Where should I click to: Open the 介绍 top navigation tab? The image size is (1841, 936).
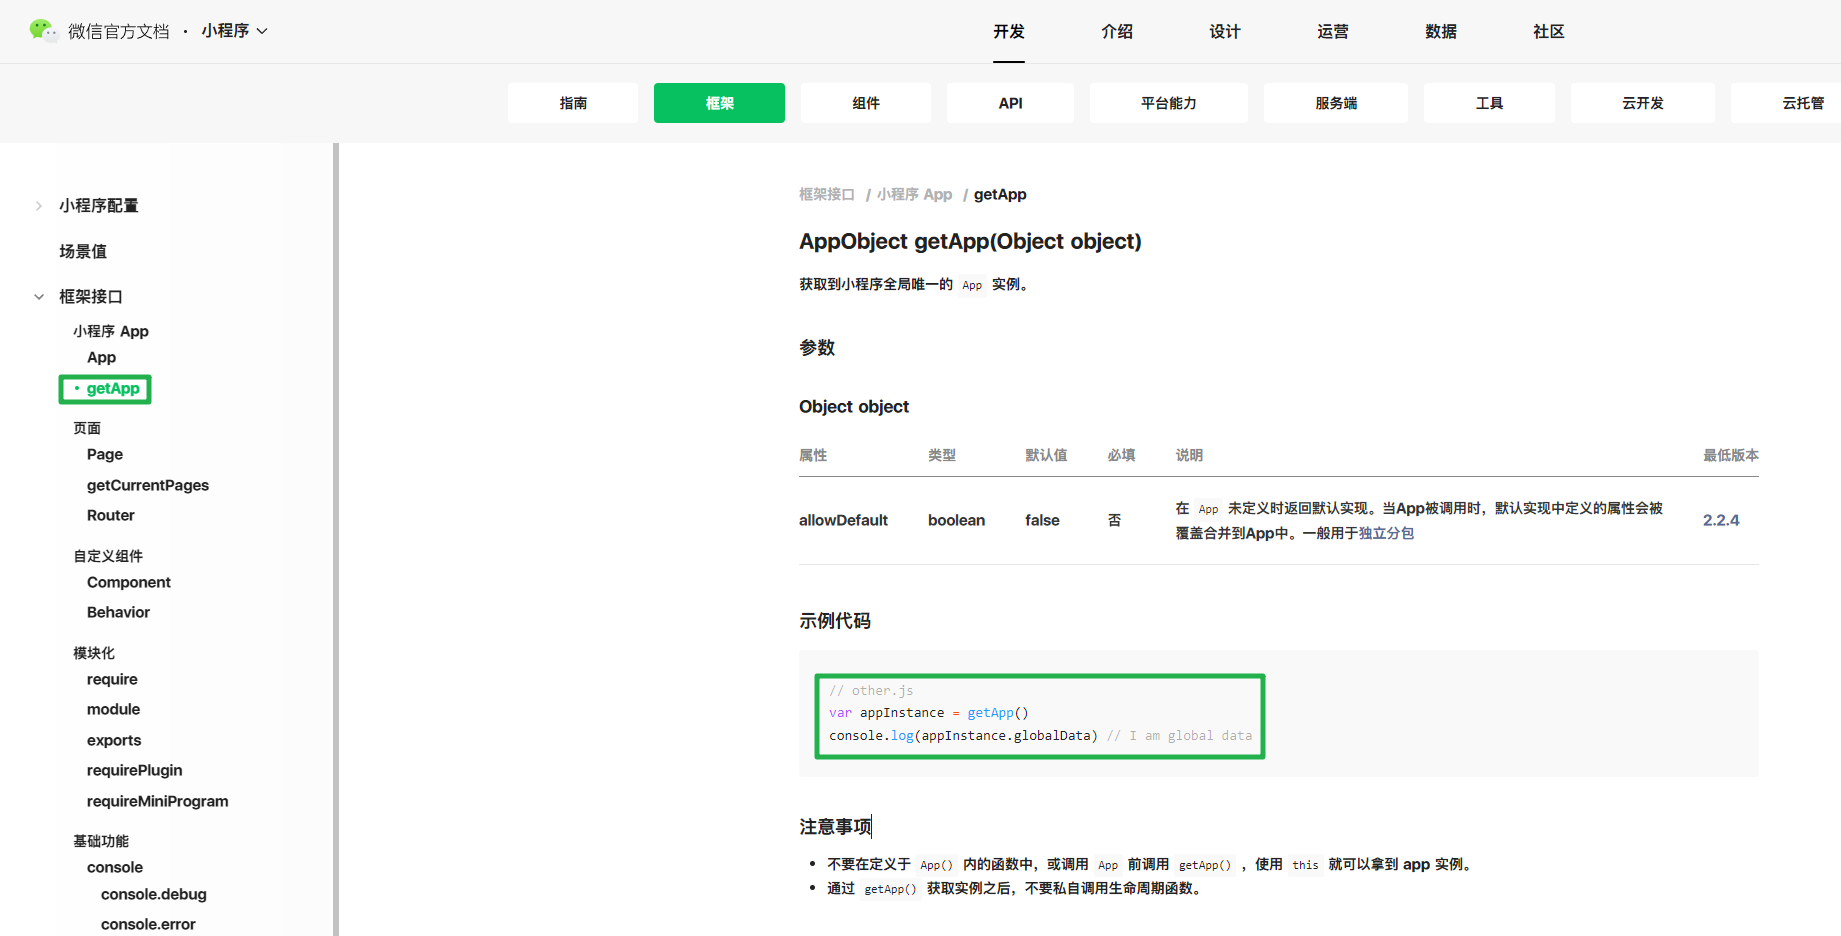coord(1117,32)
